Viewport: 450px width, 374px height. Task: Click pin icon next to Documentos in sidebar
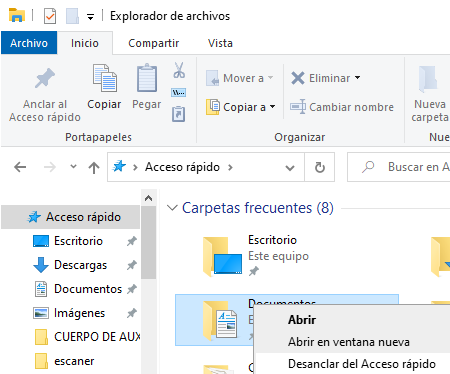click(132, 289)
